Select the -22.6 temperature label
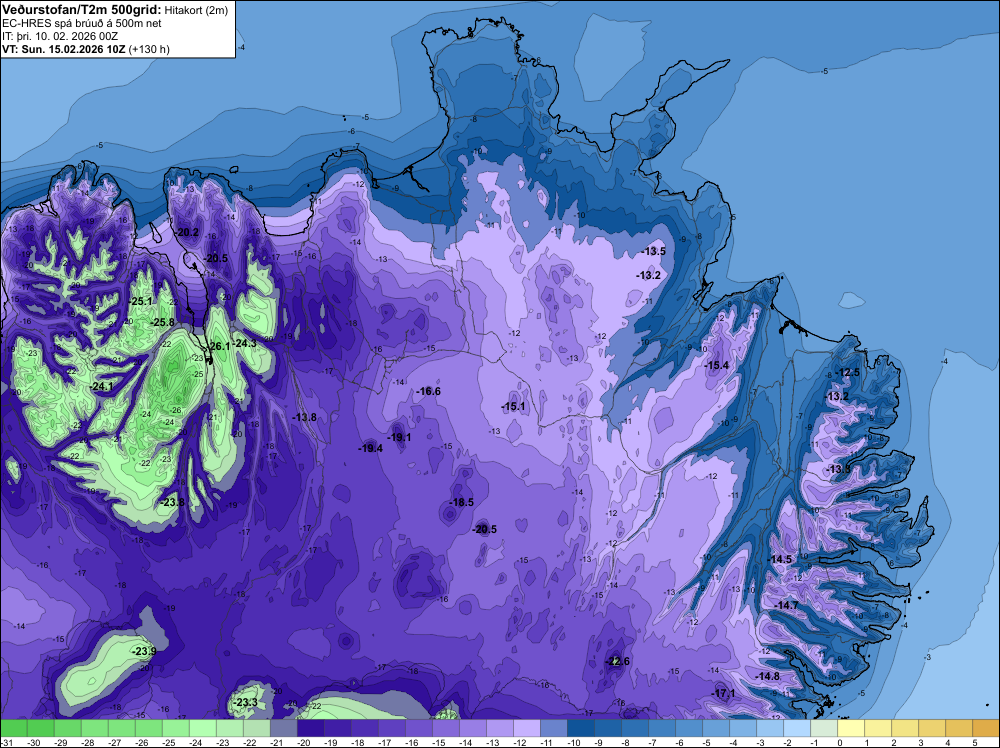Image resolution: width=1000 pixels, height=748 pixels. point(618,661)
